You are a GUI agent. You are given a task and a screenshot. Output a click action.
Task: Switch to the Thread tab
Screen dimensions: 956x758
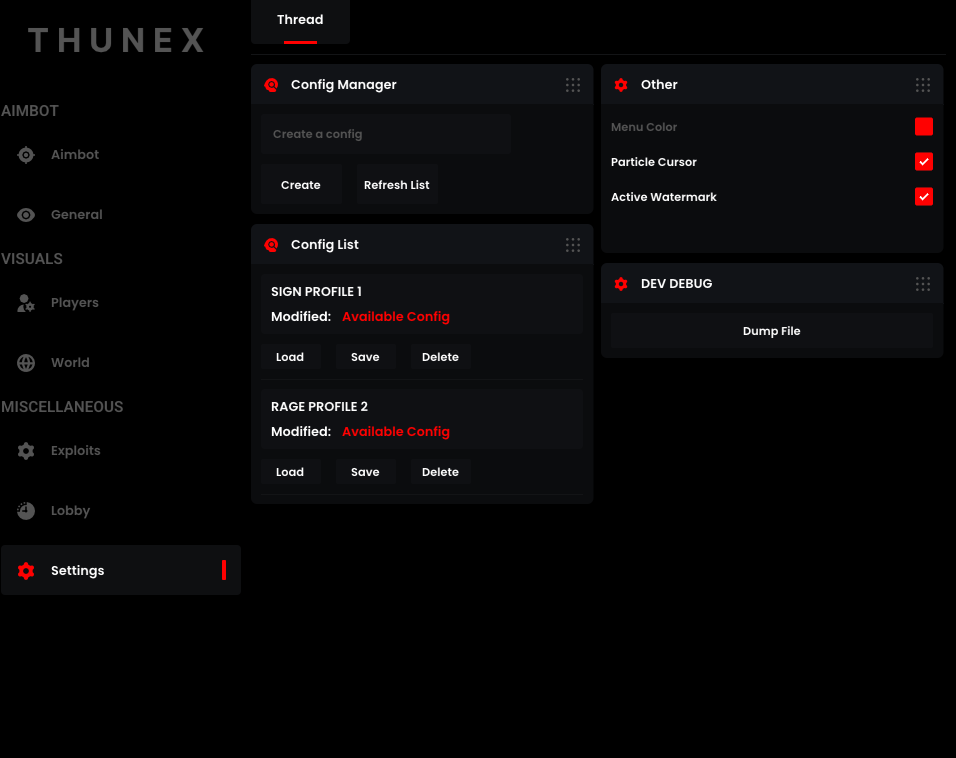coord(299,19)
